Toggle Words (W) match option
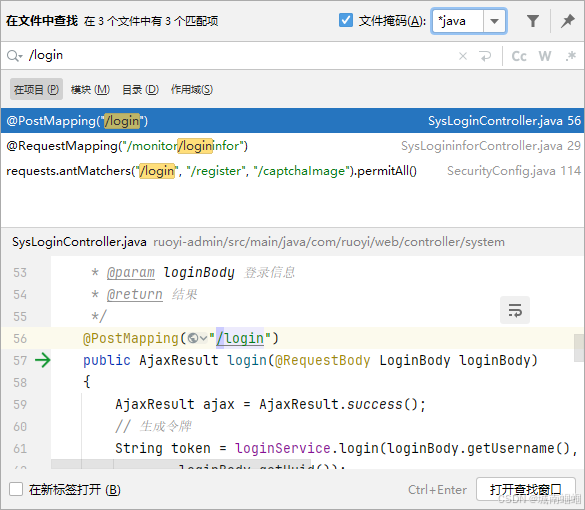The width and height of the screenshot is (585, 510). [x=545, y=56]
